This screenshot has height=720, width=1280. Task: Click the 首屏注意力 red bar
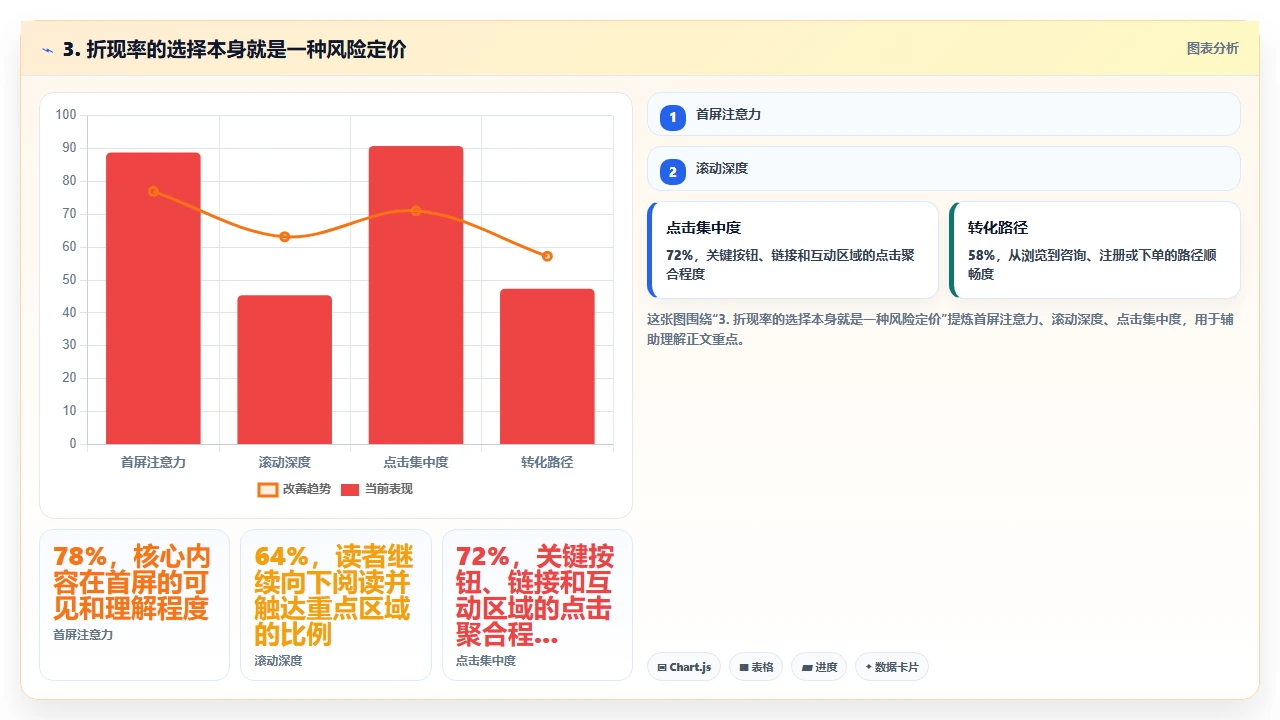click(153, 298)
